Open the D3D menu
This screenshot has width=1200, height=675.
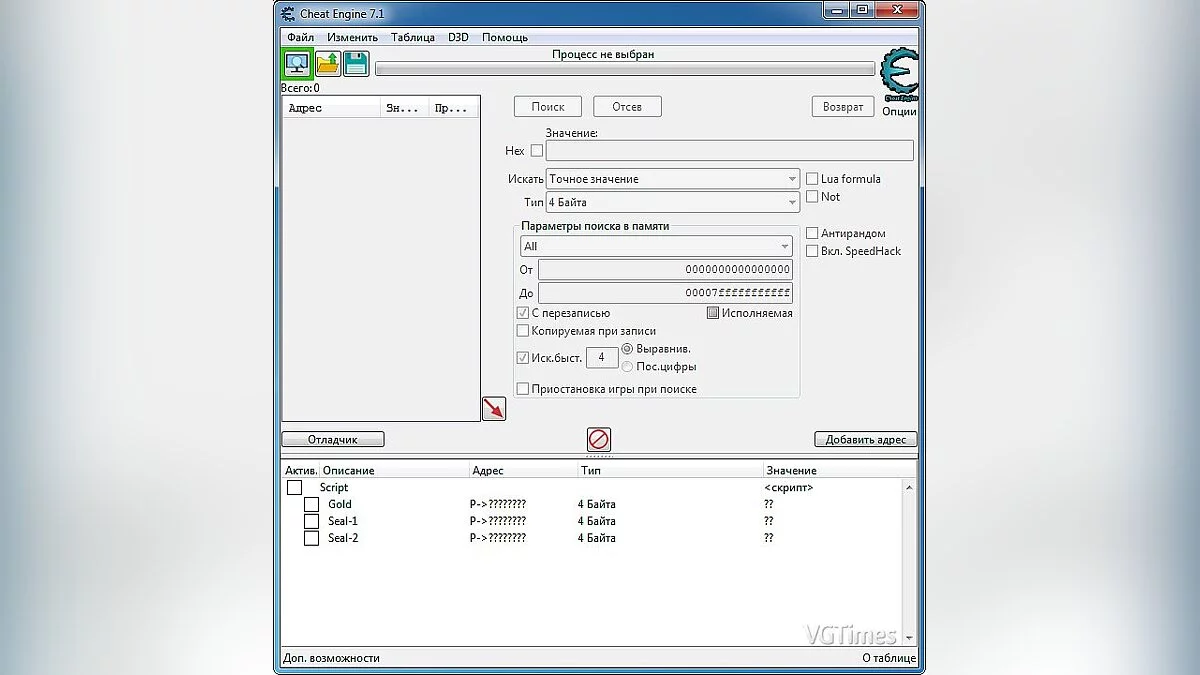click(x=458, y=37)
